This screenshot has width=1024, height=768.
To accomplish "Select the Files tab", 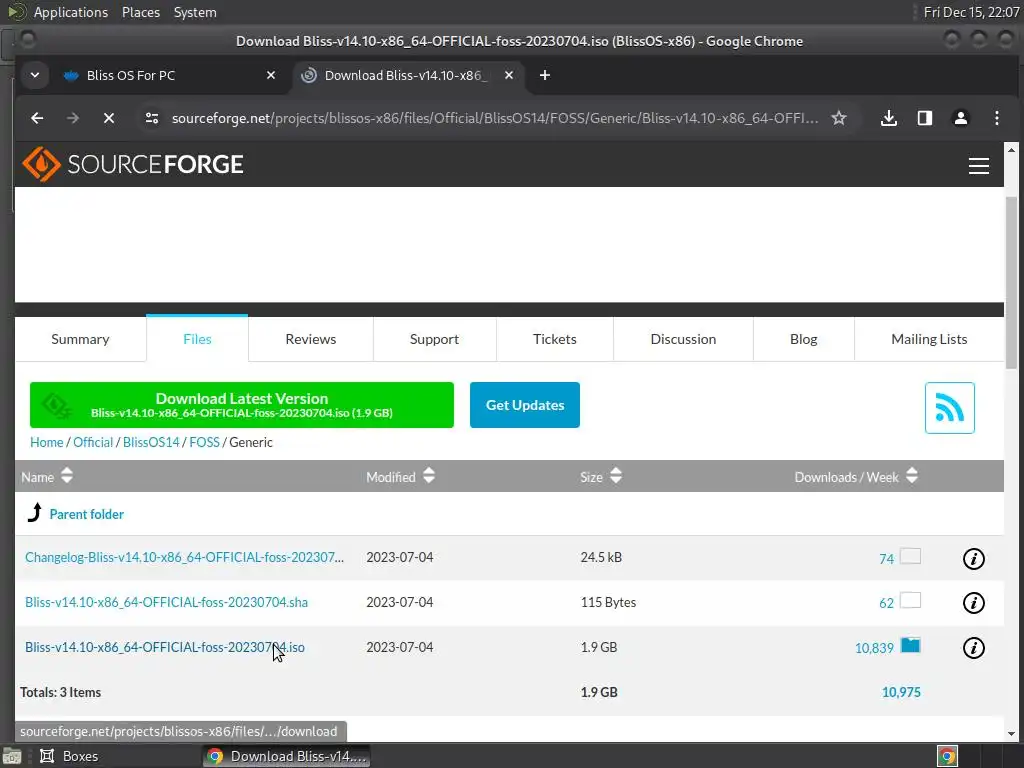I will pyautogui.click(x=197, y=339).
